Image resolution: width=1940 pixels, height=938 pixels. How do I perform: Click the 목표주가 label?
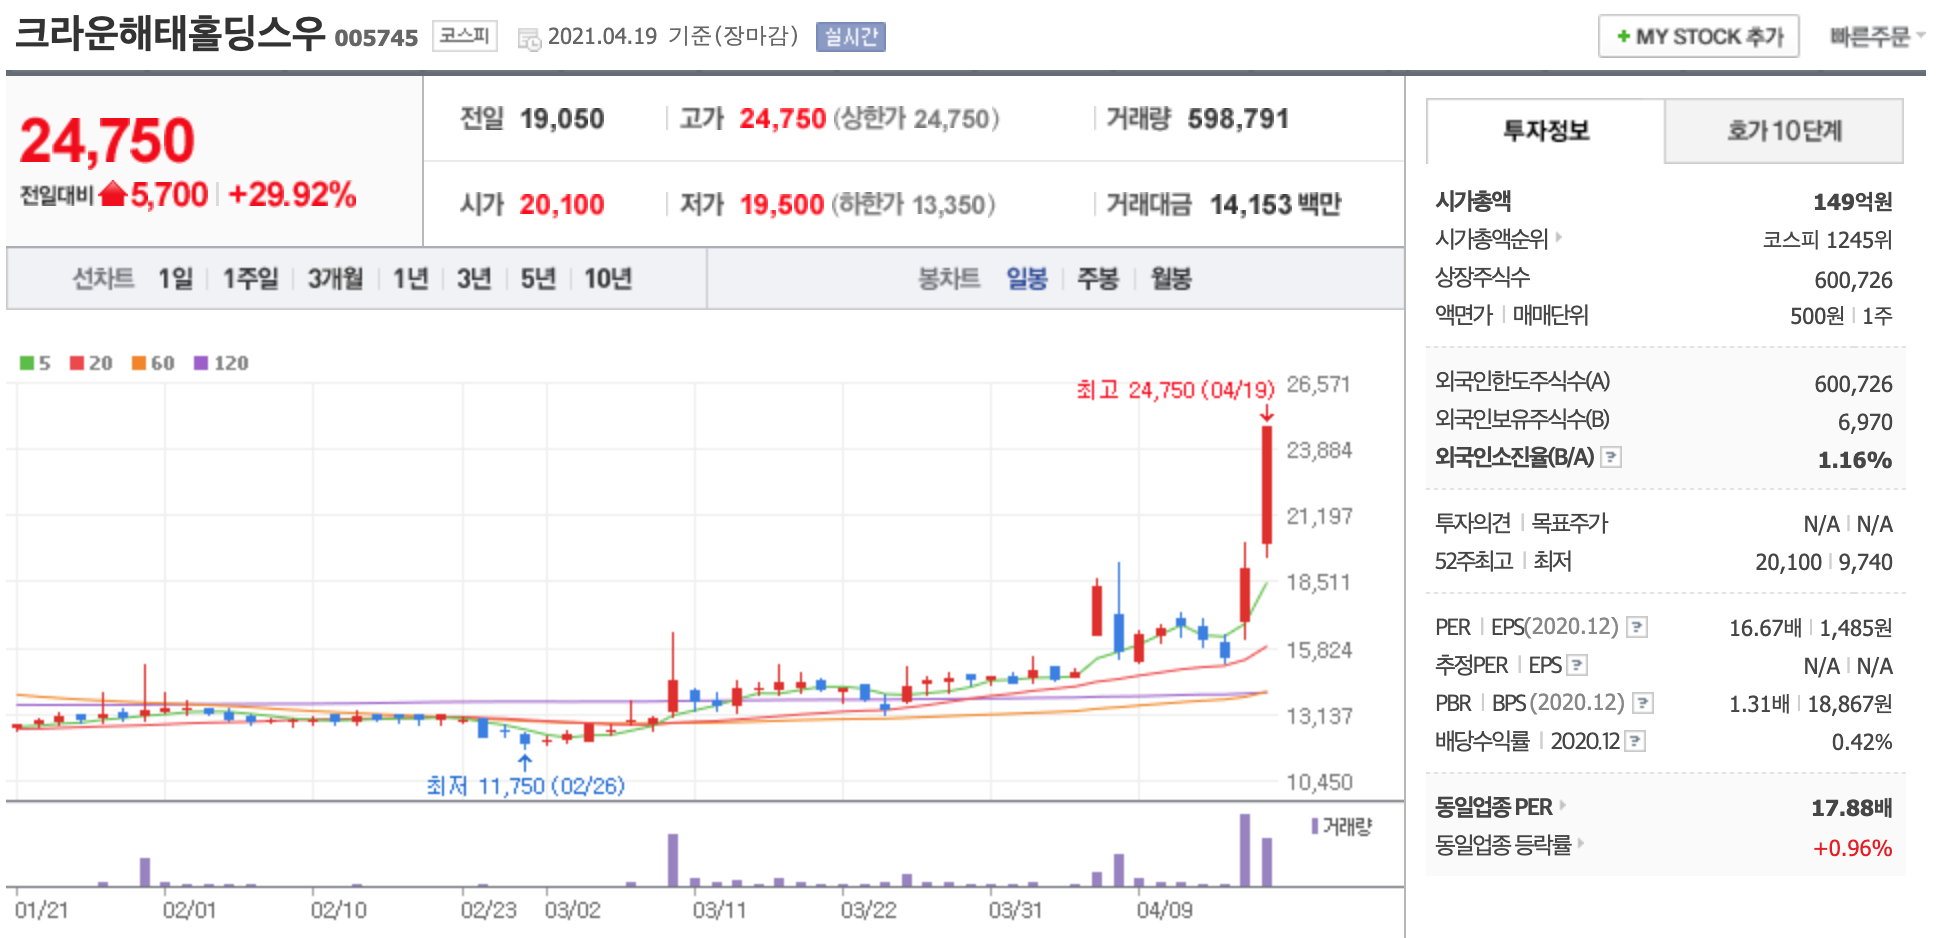click(x=1570, y=523)
